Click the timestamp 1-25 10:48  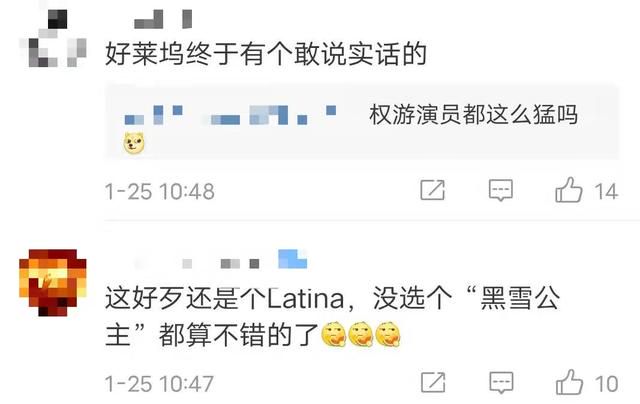160,191
